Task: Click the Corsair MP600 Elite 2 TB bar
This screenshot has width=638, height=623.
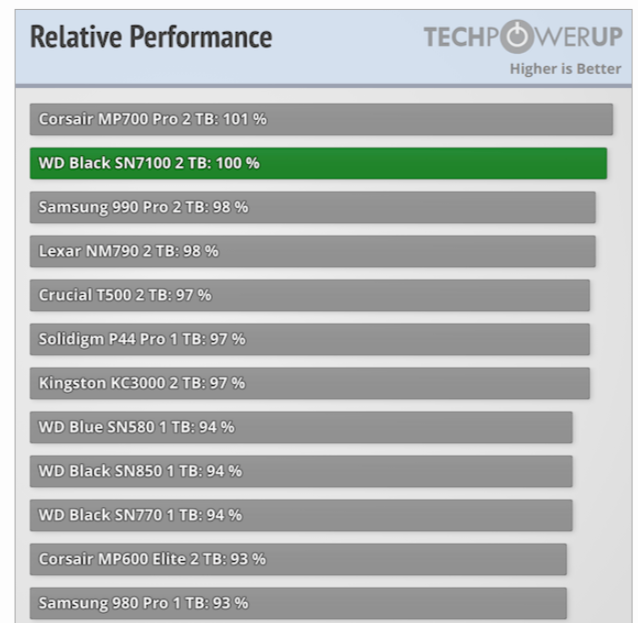Action: 297,559
